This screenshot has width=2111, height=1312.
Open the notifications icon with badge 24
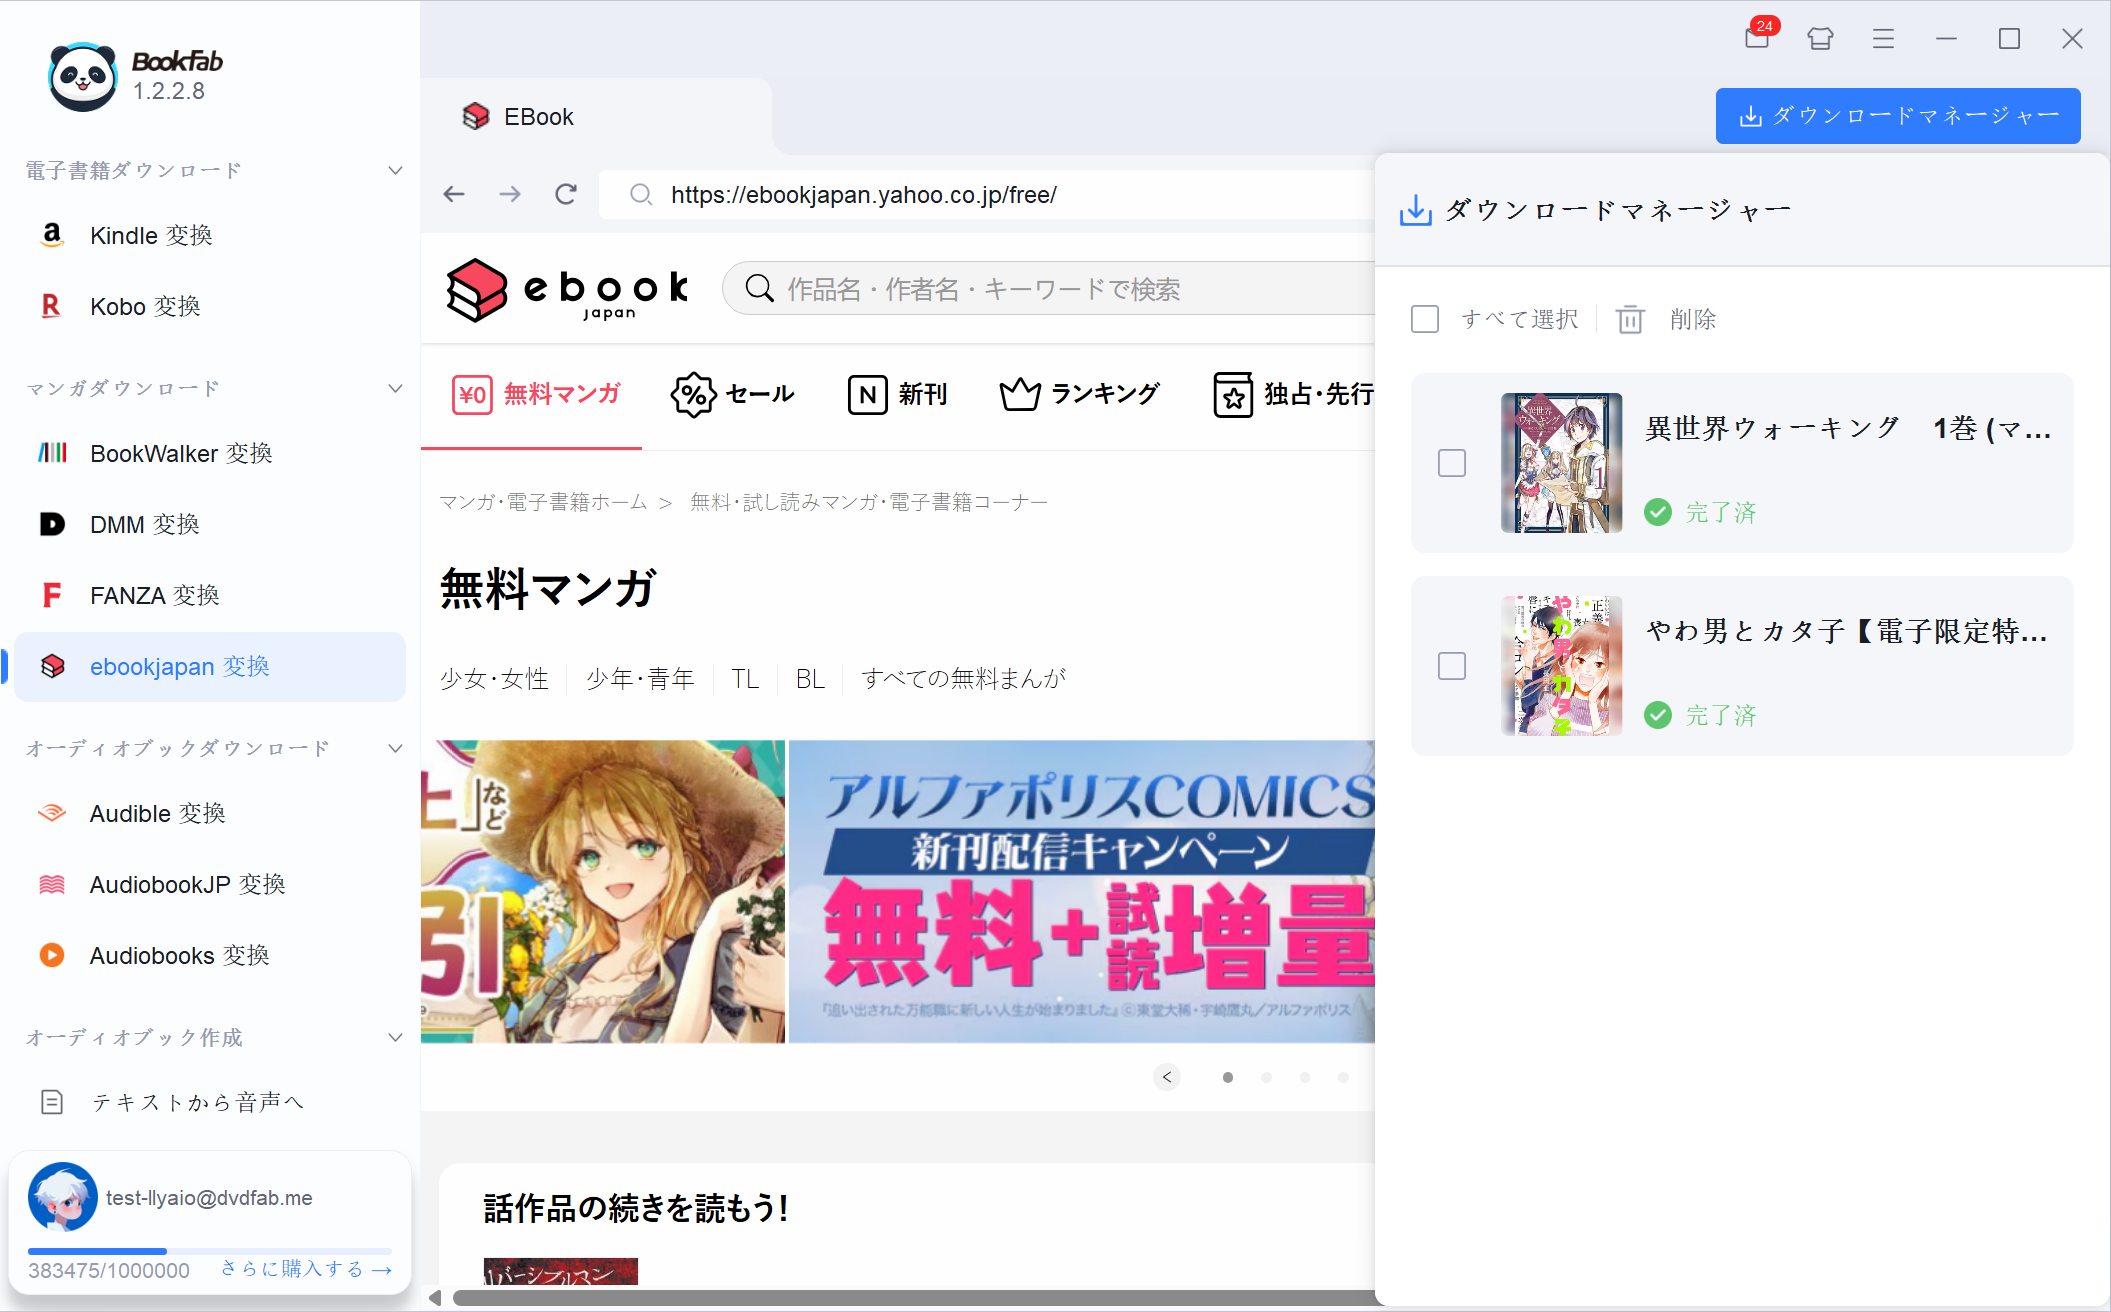click(1757, 38)
